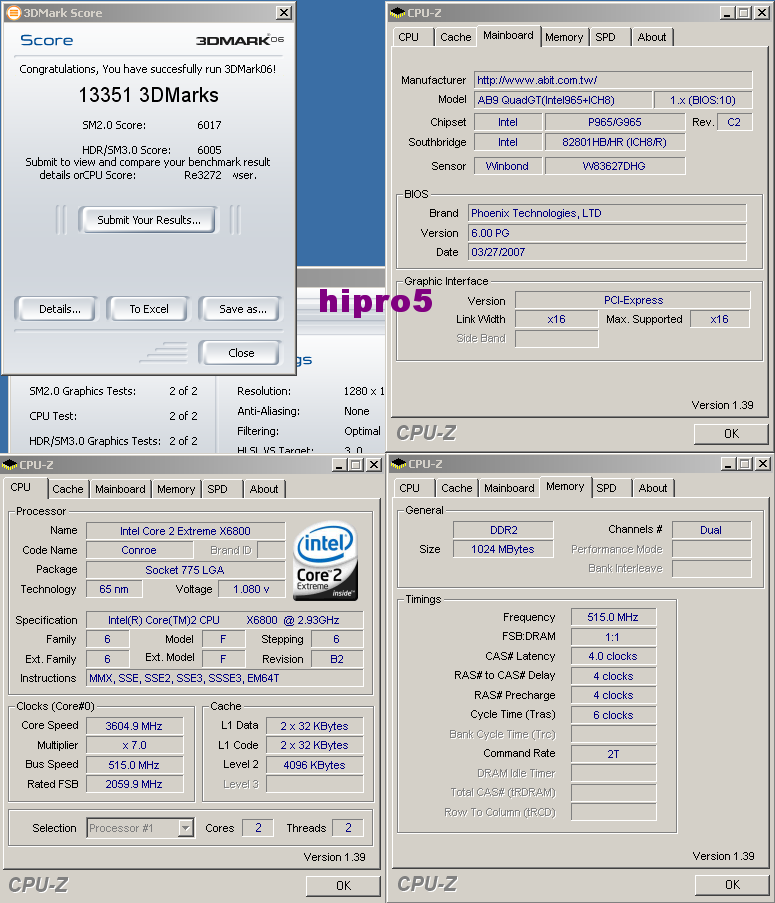The image size is (775, 903).
Task: Click the memory frequency 515.0 MHz value
Action: (x=613, y=617)
